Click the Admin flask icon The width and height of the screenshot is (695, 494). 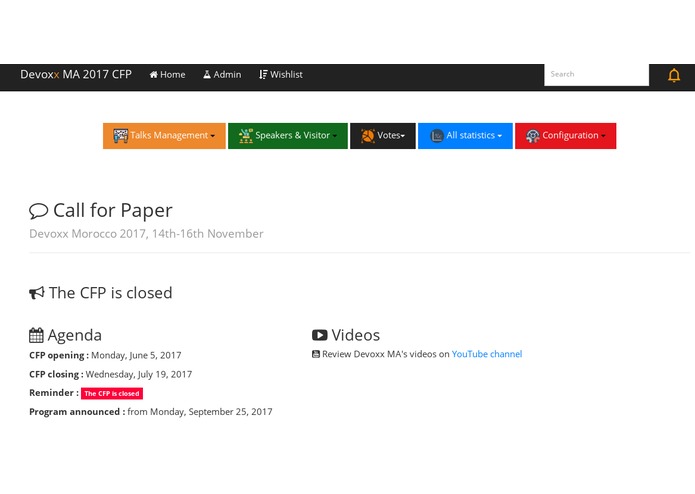[x=207, y=74]
